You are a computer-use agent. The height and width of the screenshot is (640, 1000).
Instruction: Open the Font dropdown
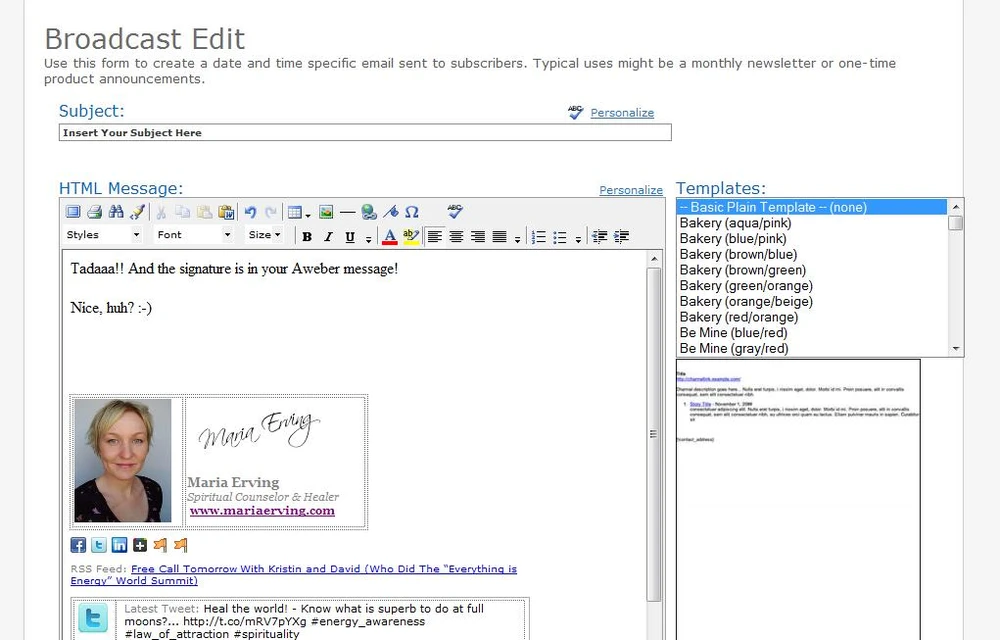click(x=194, y=235)
